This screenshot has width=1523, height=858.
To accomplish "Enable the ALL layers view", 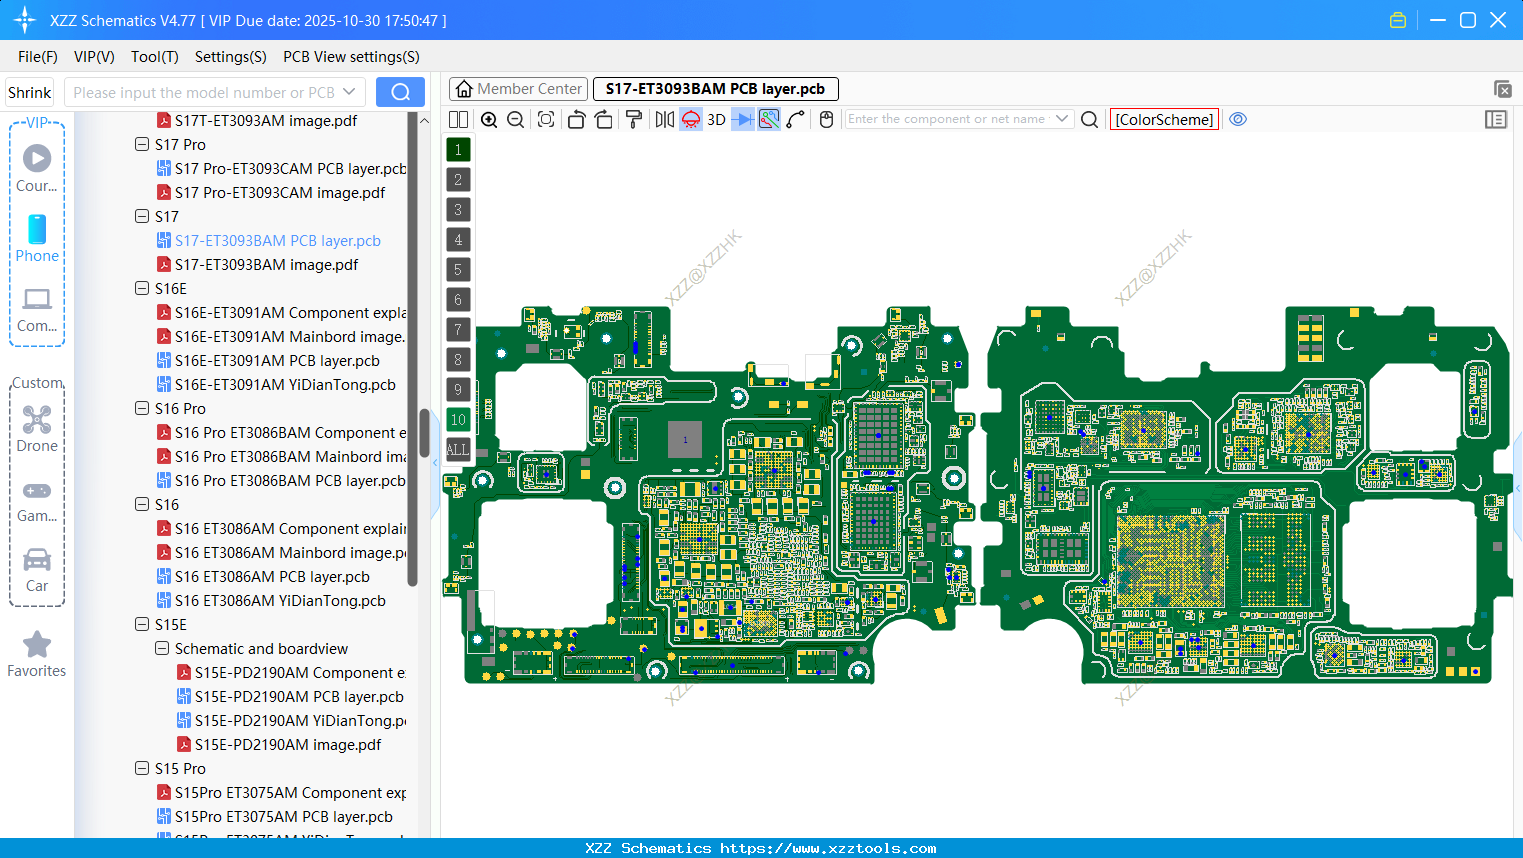I will (458, 449).
